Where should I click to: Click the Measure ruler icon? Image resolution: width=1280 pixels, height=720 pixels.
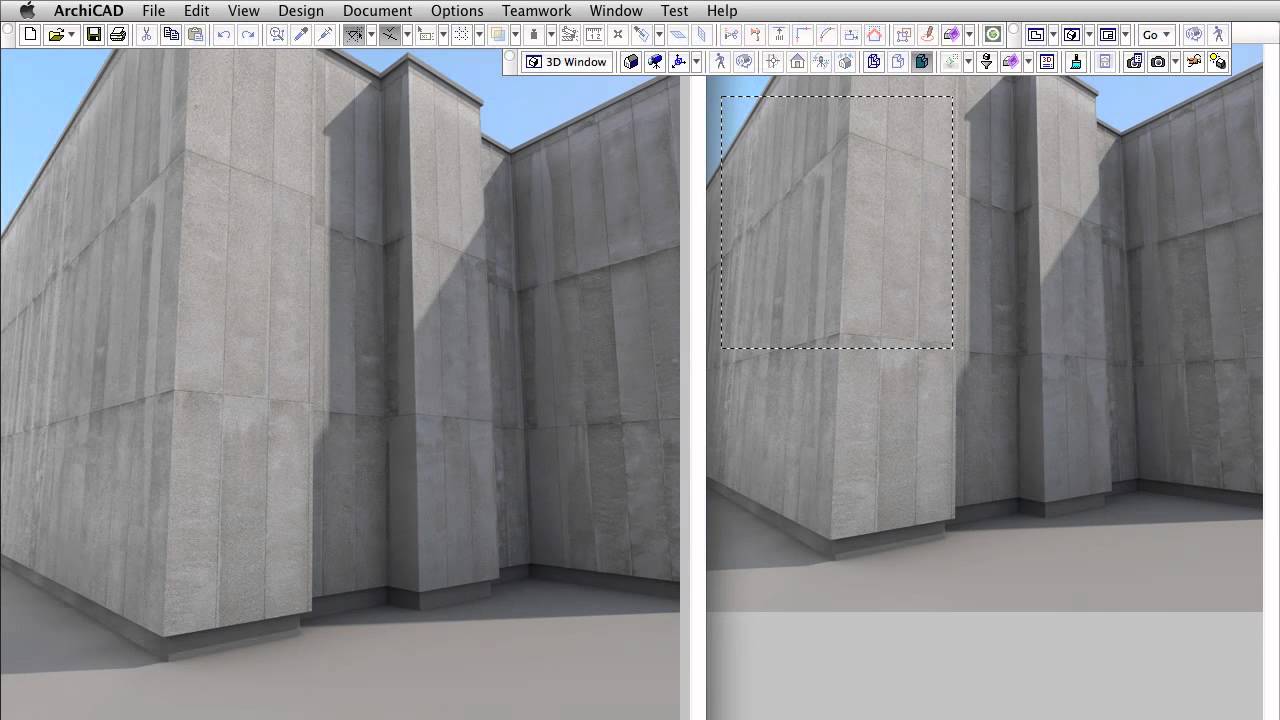click(593, 35)
